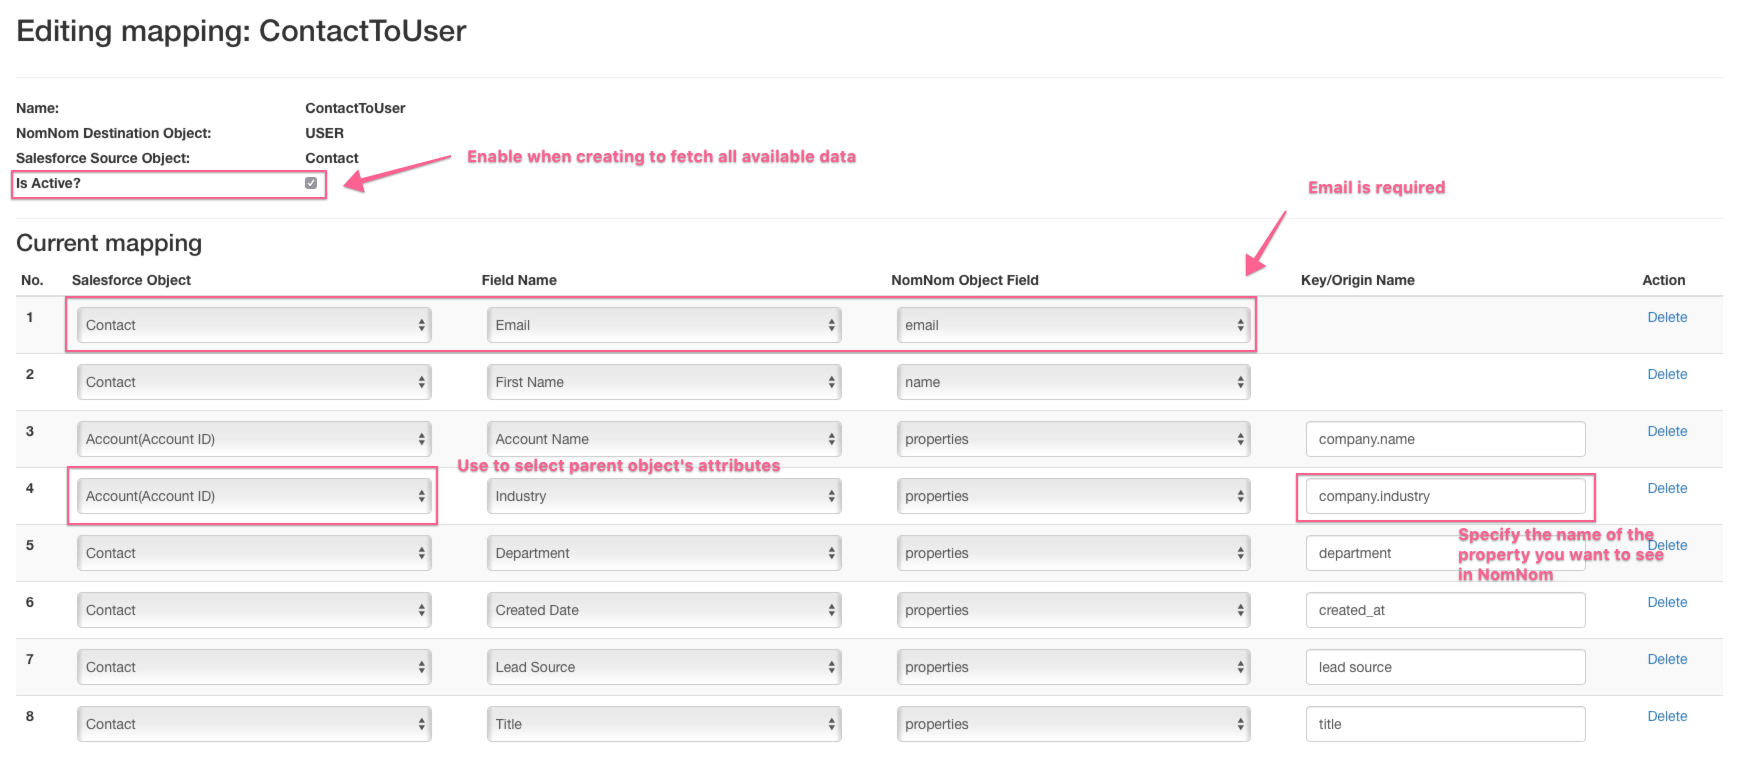Open the Title field dropdown
This screenshot has width=1745, height=761.
664,724
